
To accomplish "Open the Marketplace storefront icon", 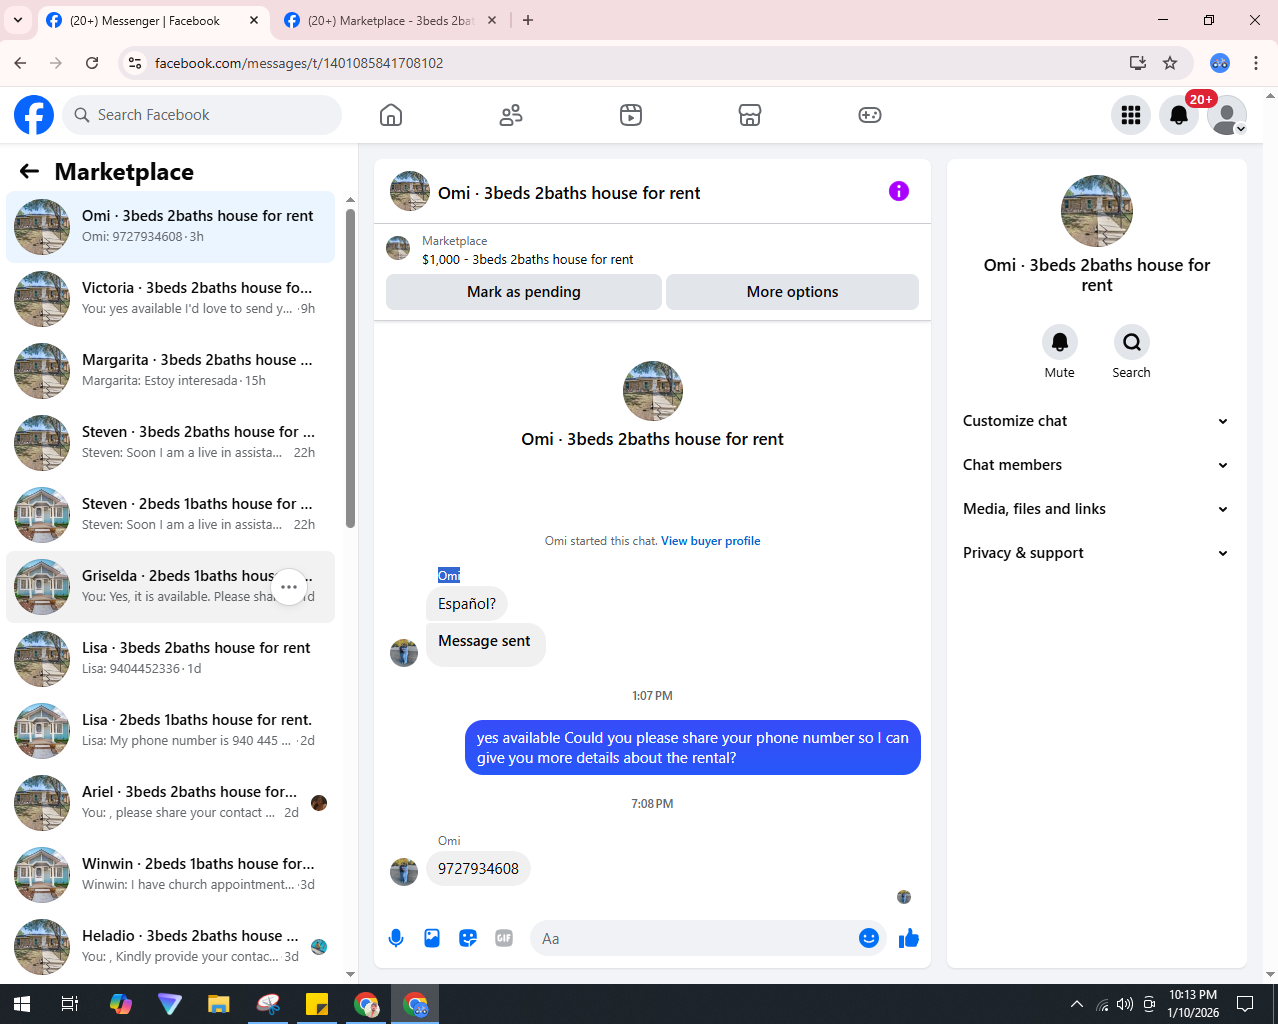I will point(750,115).
